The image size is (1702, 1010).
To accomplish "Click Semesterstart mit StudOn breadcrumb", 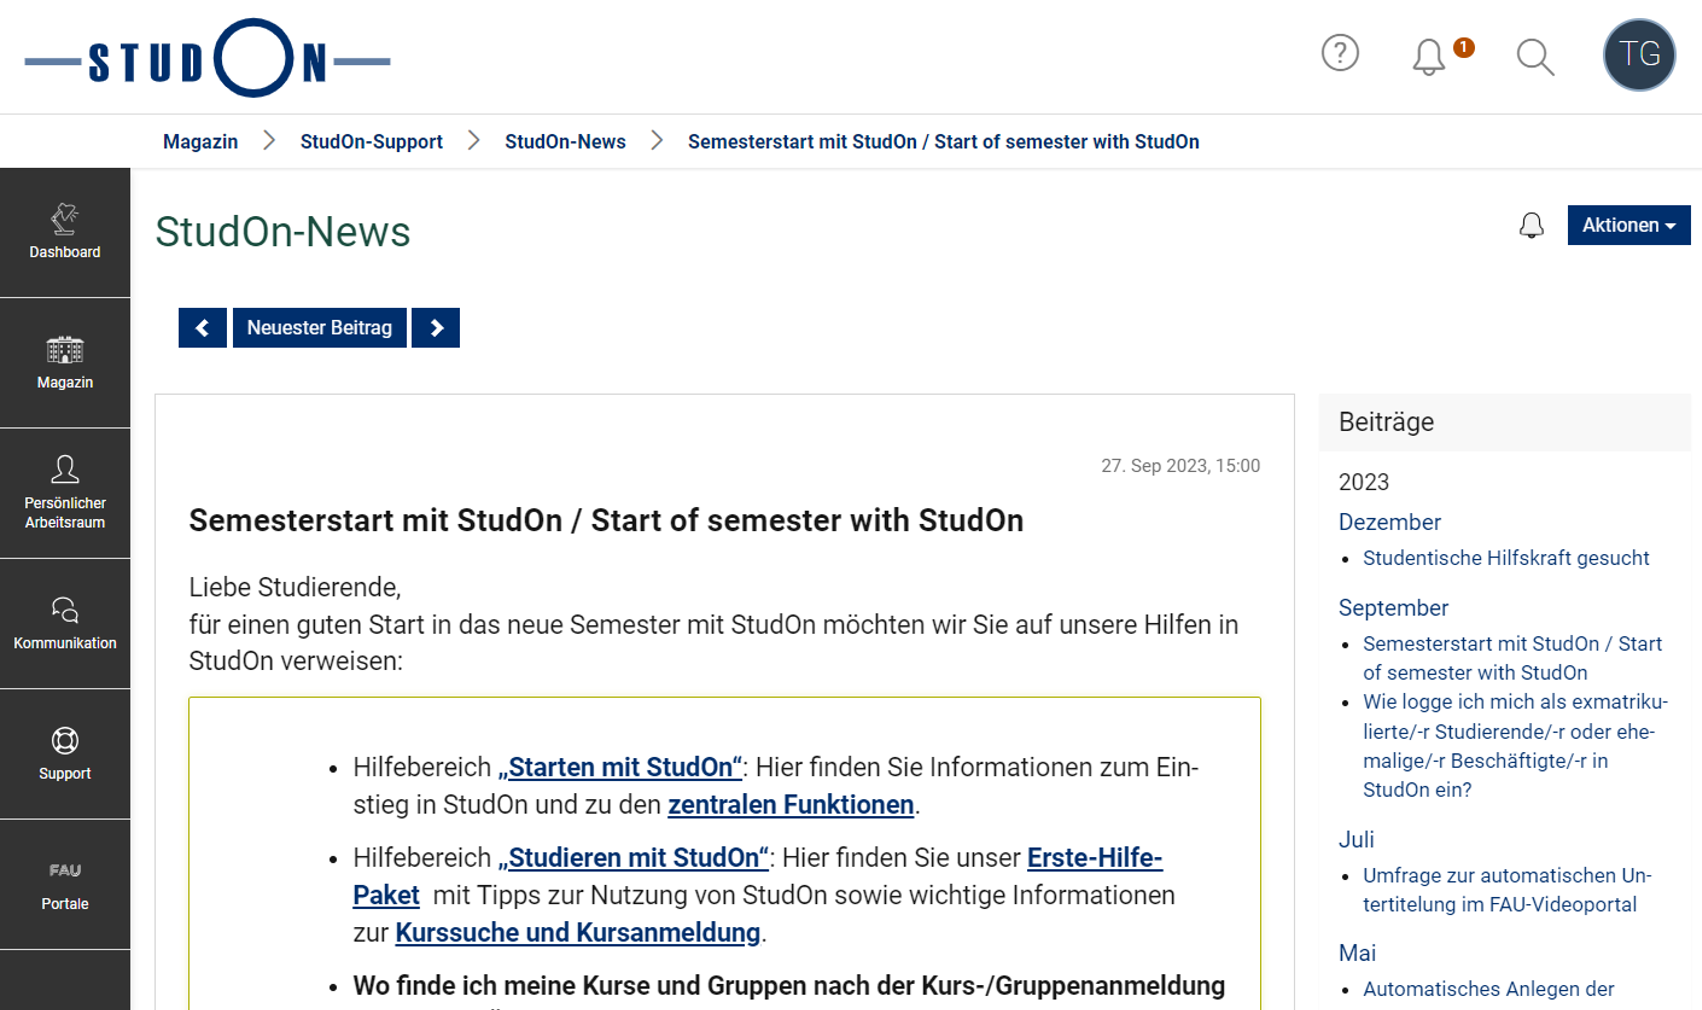I will pyautogui.click(x=943, y=142).
